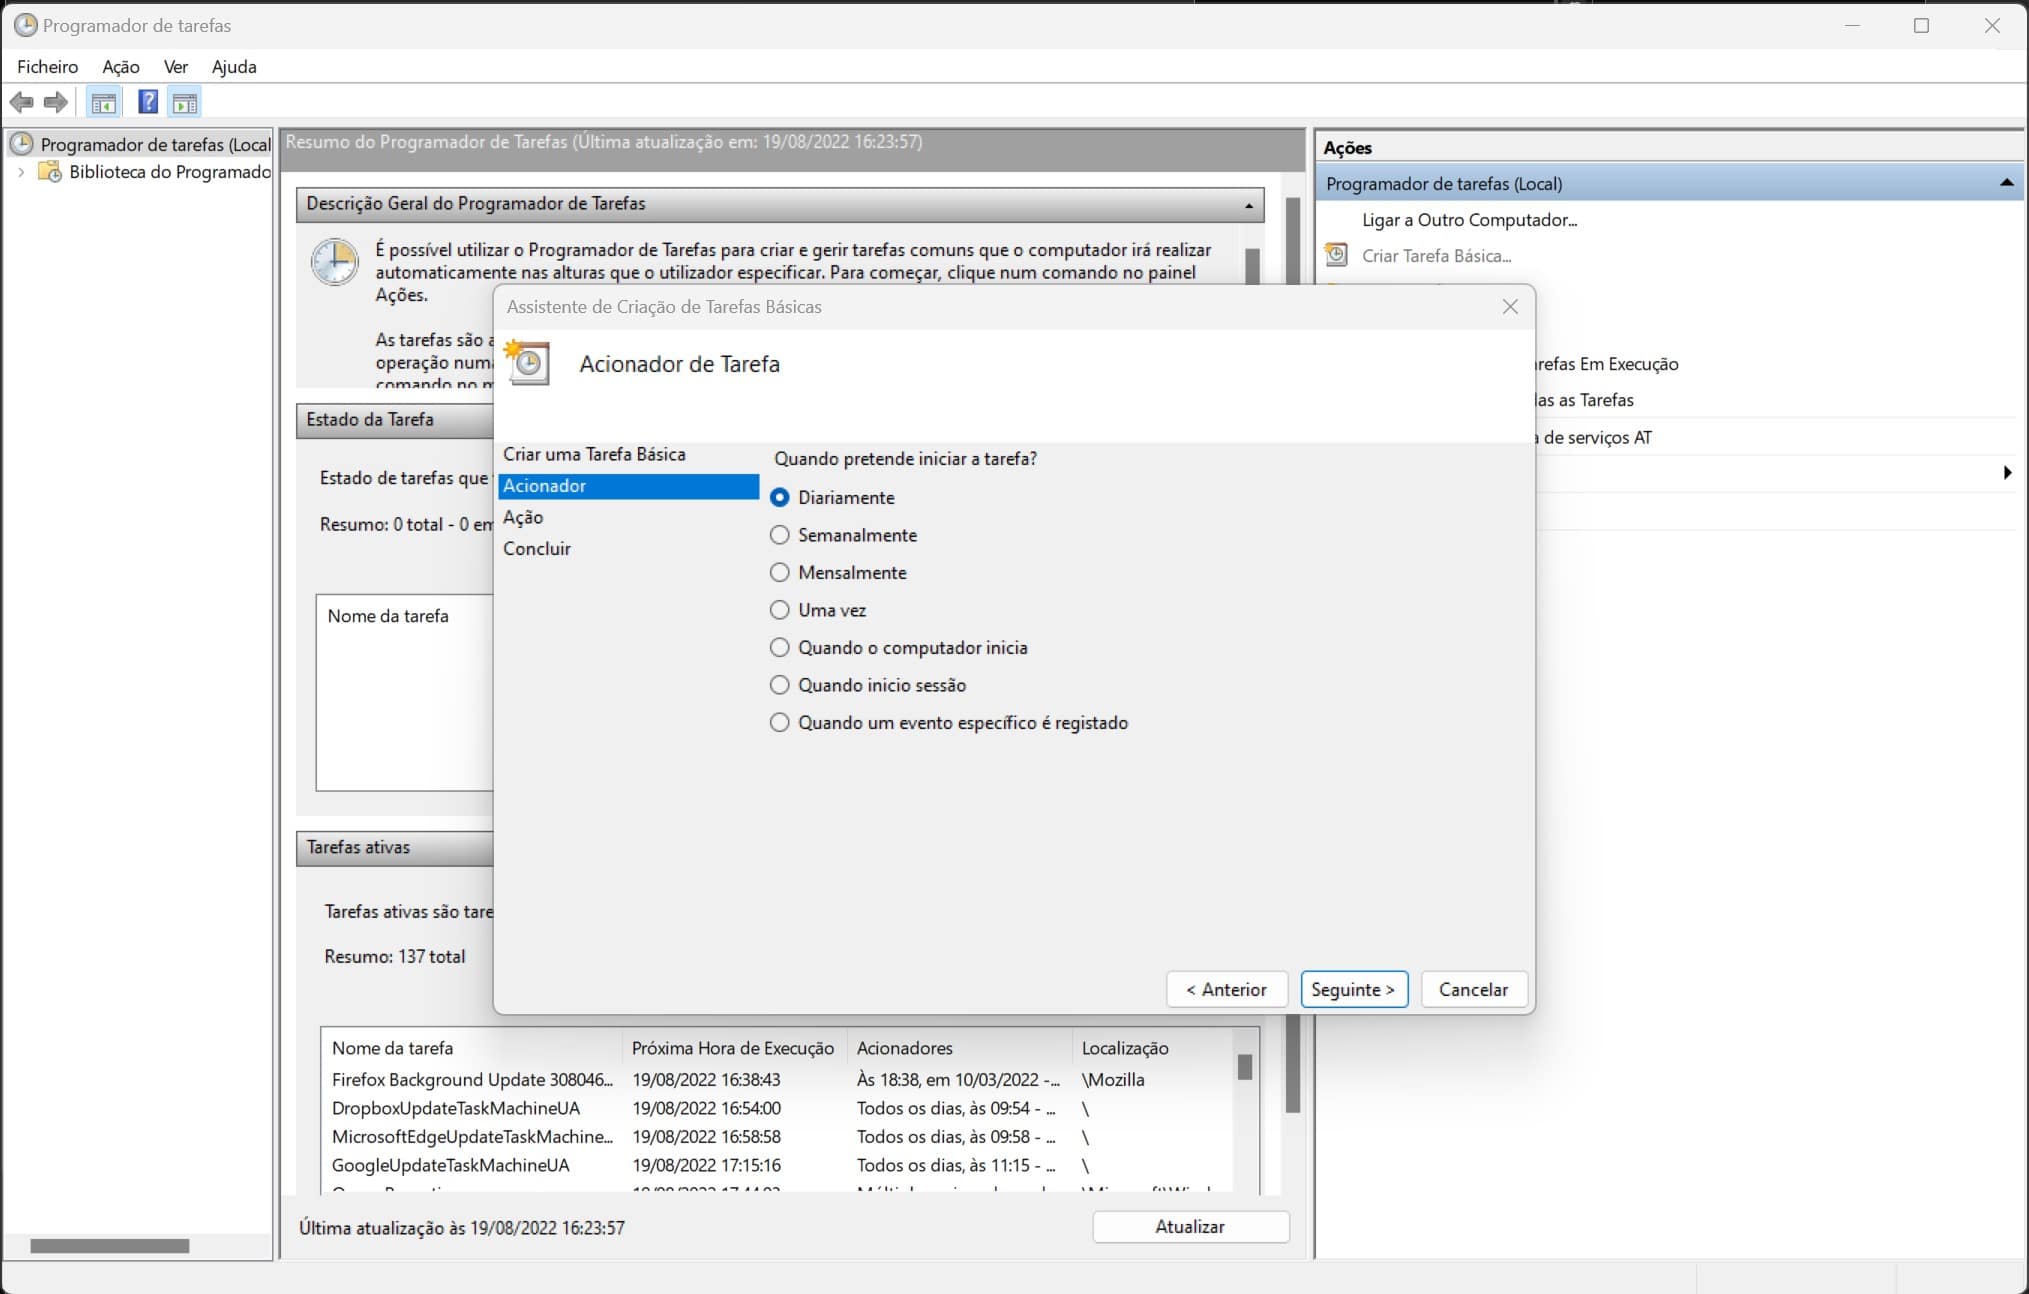
Task: Select the Mensalmente radio option
Action: (780, 573)
